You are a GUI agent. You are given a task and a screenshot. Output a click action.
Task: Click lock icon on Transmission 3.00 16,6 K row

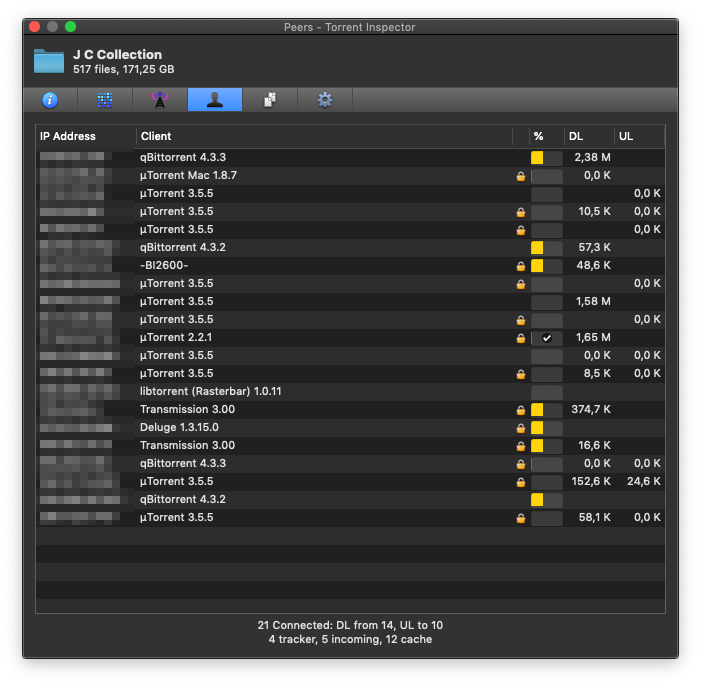point(520,446)
